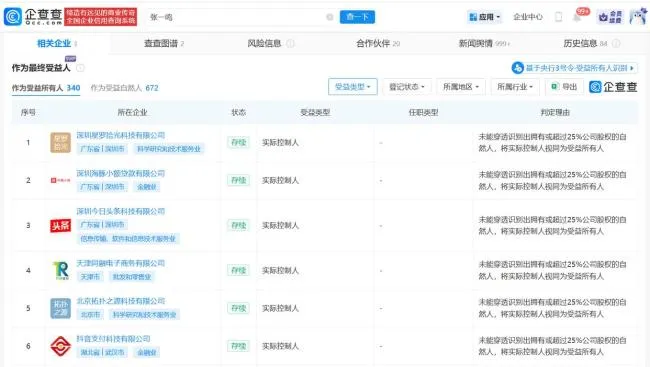Expand the 所属地区 filter dropdown
This screenshot has height=367, width=650.
(x=461, y=87)
